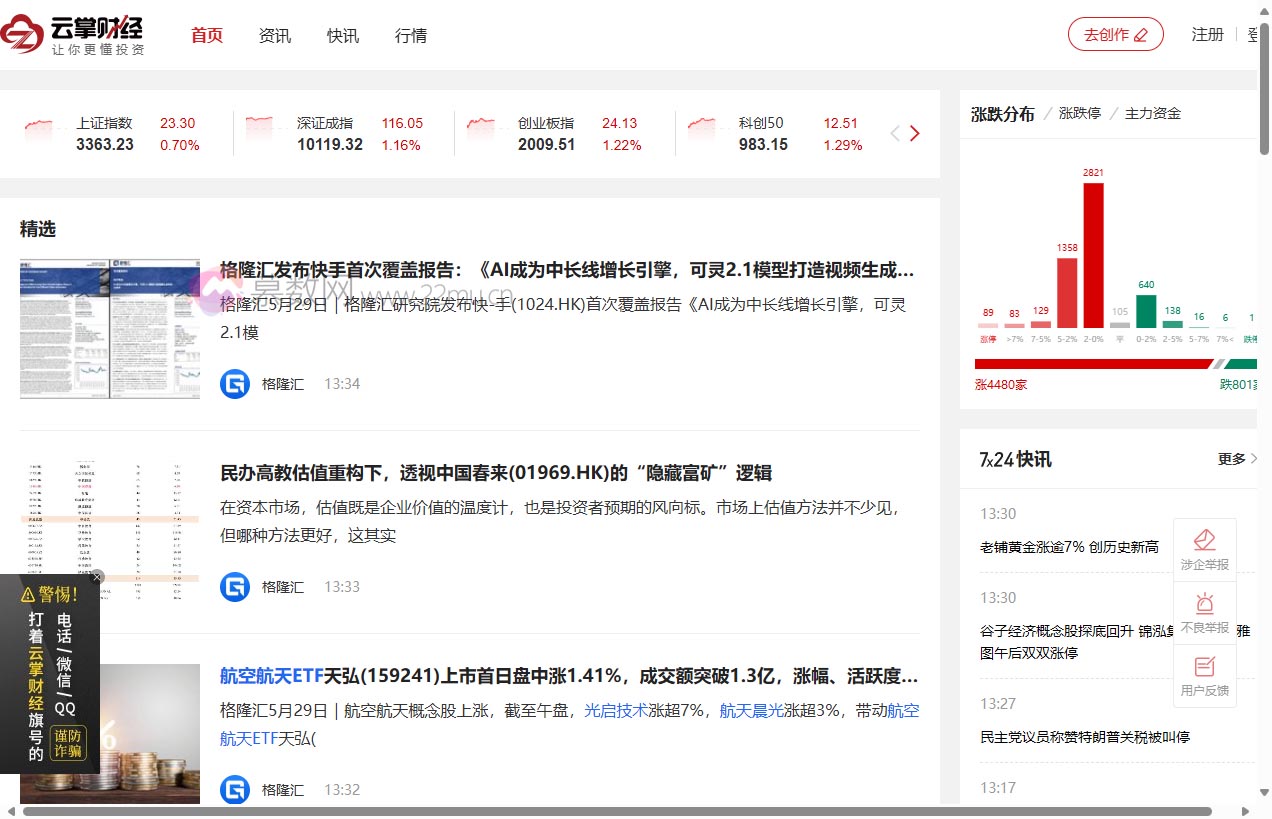Screen dimensions: 1272x819
Task: Switch to the 涨跌停 tab
Action: click(1078, 113)
